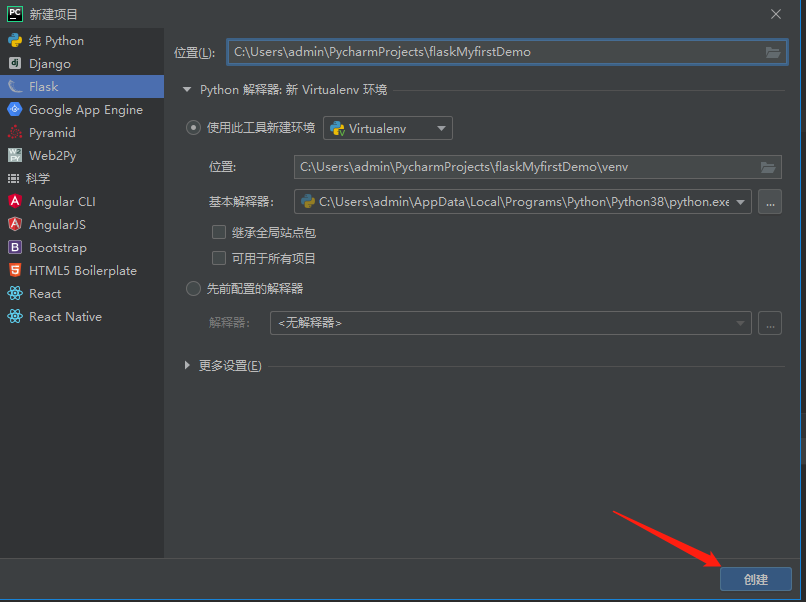Check 可用于所有项目 checkbox
The width and height of the screenshot is (806, 602).
[219, 258]
